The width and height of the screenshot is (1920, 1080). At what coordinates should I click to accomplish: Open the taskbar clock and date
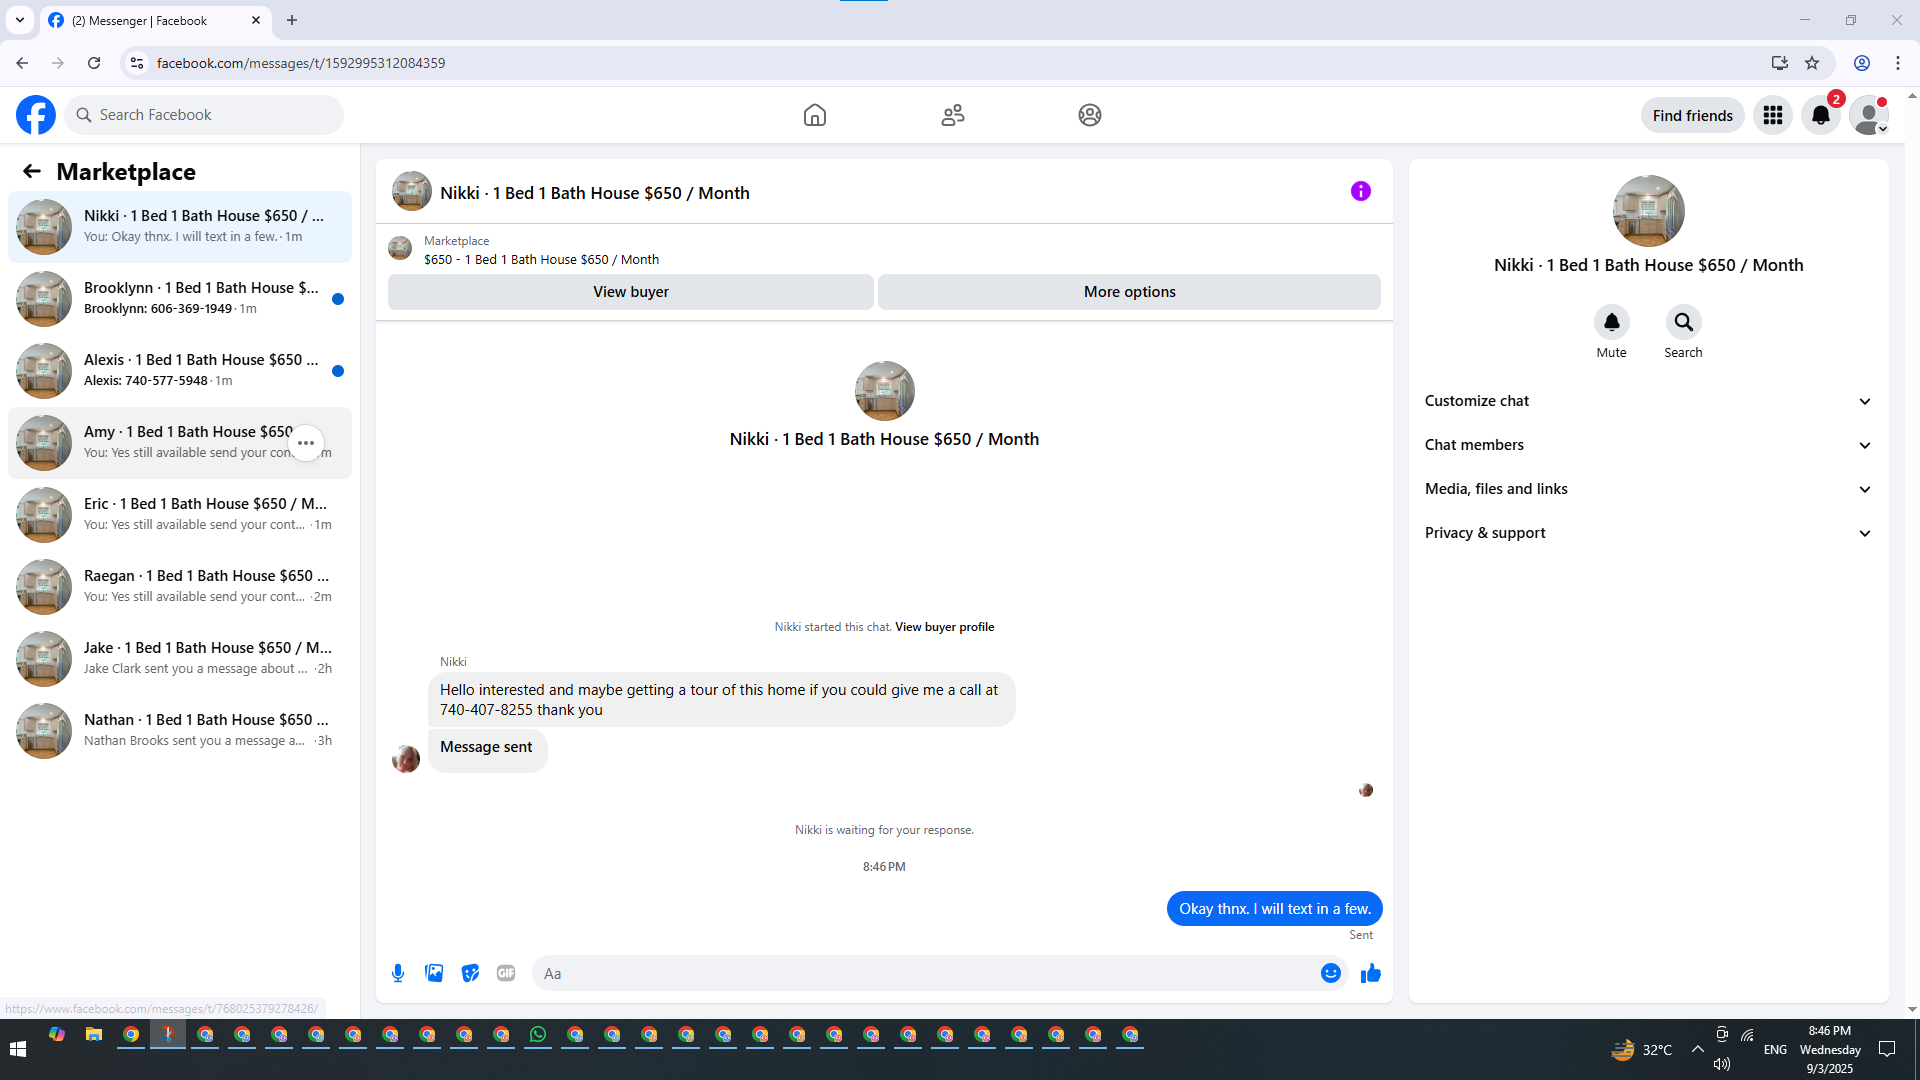click(x=1829, y=1049)
